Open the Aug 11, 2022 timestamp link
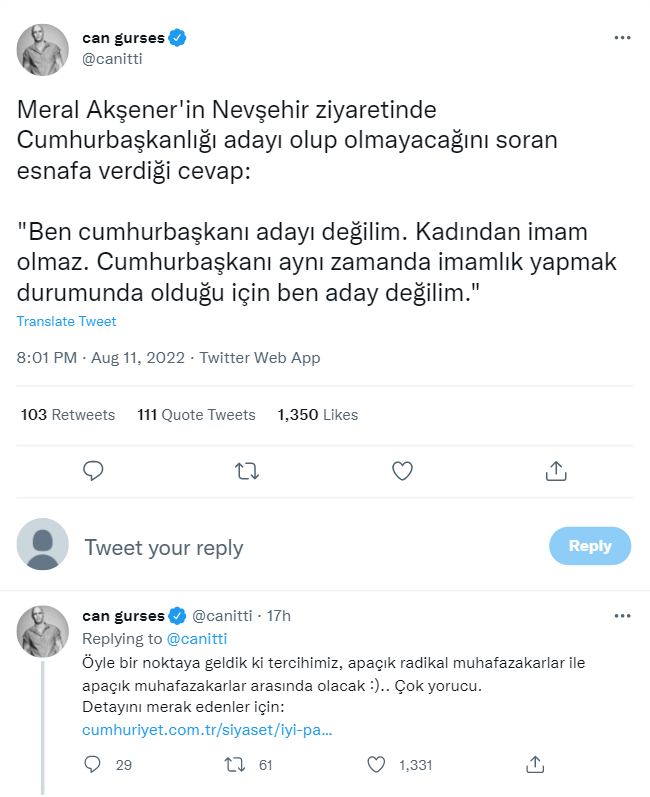650x797 pixels. pyautogui.click(x=139, y=358)
